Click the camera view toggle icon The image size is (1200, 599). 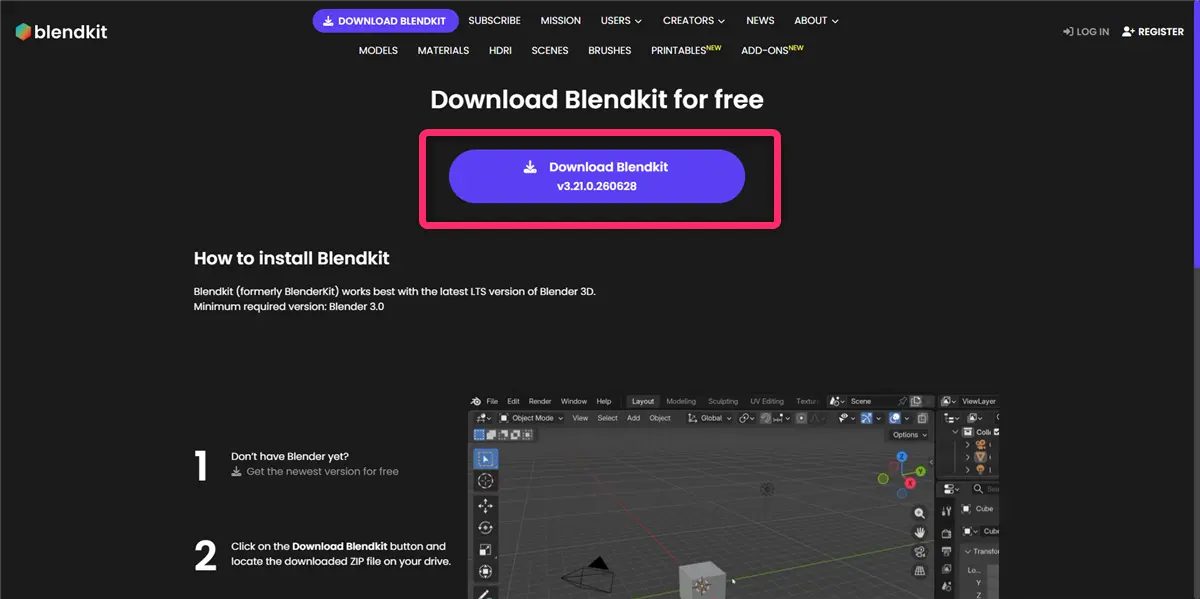coord(920,552)
